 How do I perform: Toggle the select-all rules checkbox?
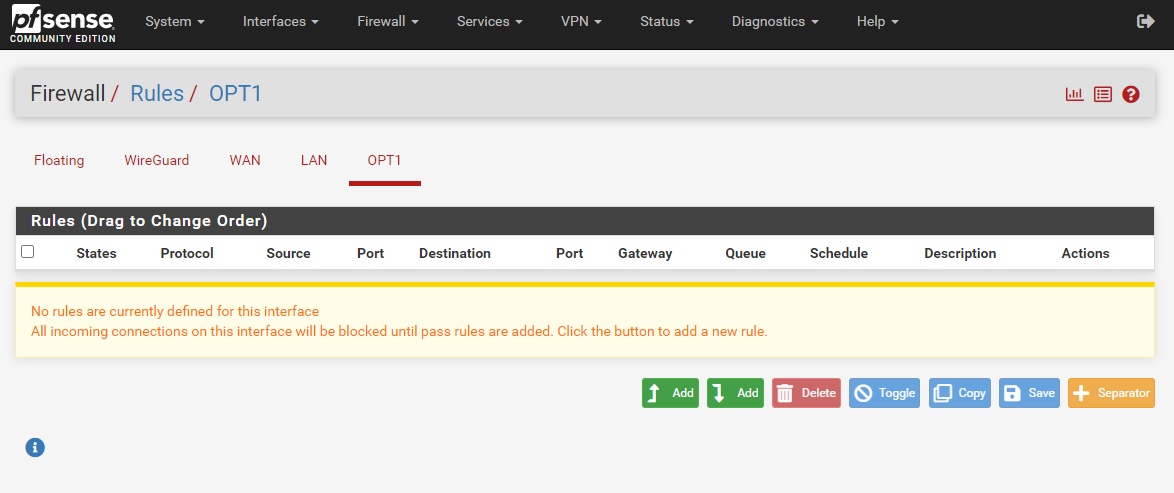point(28,252)
